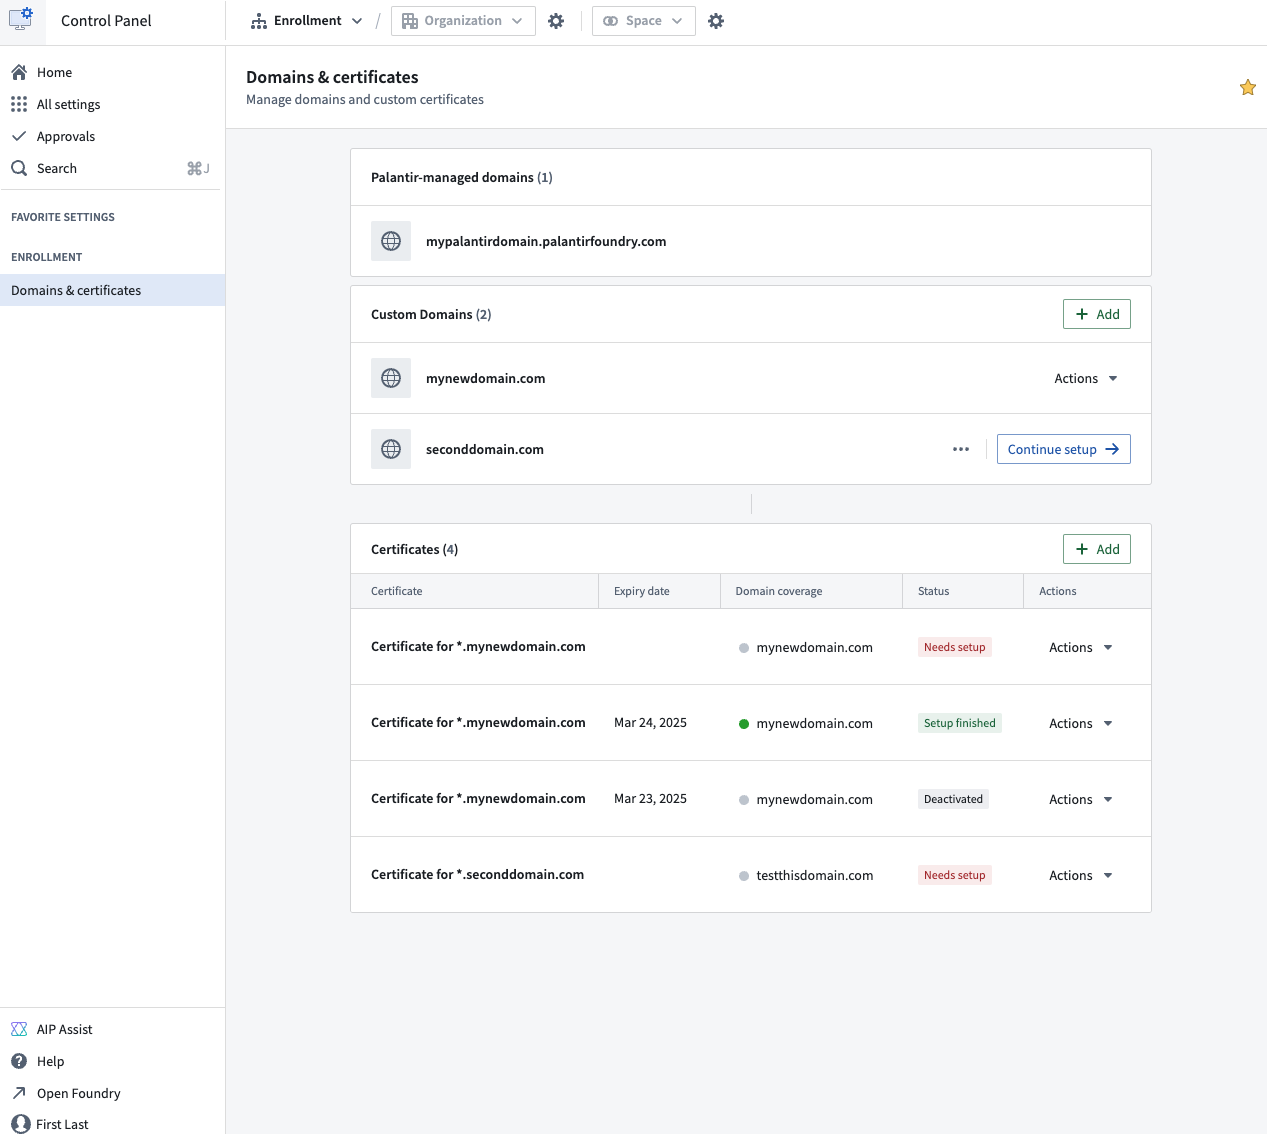
Task: Open Search in the sidebar
Action: (x=112, y=168)
